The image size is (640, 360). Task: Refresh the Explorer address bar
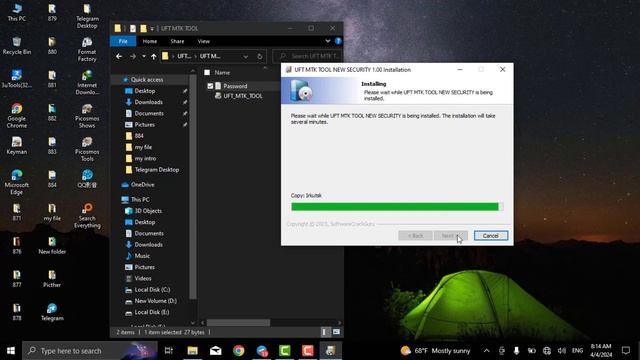260,56
